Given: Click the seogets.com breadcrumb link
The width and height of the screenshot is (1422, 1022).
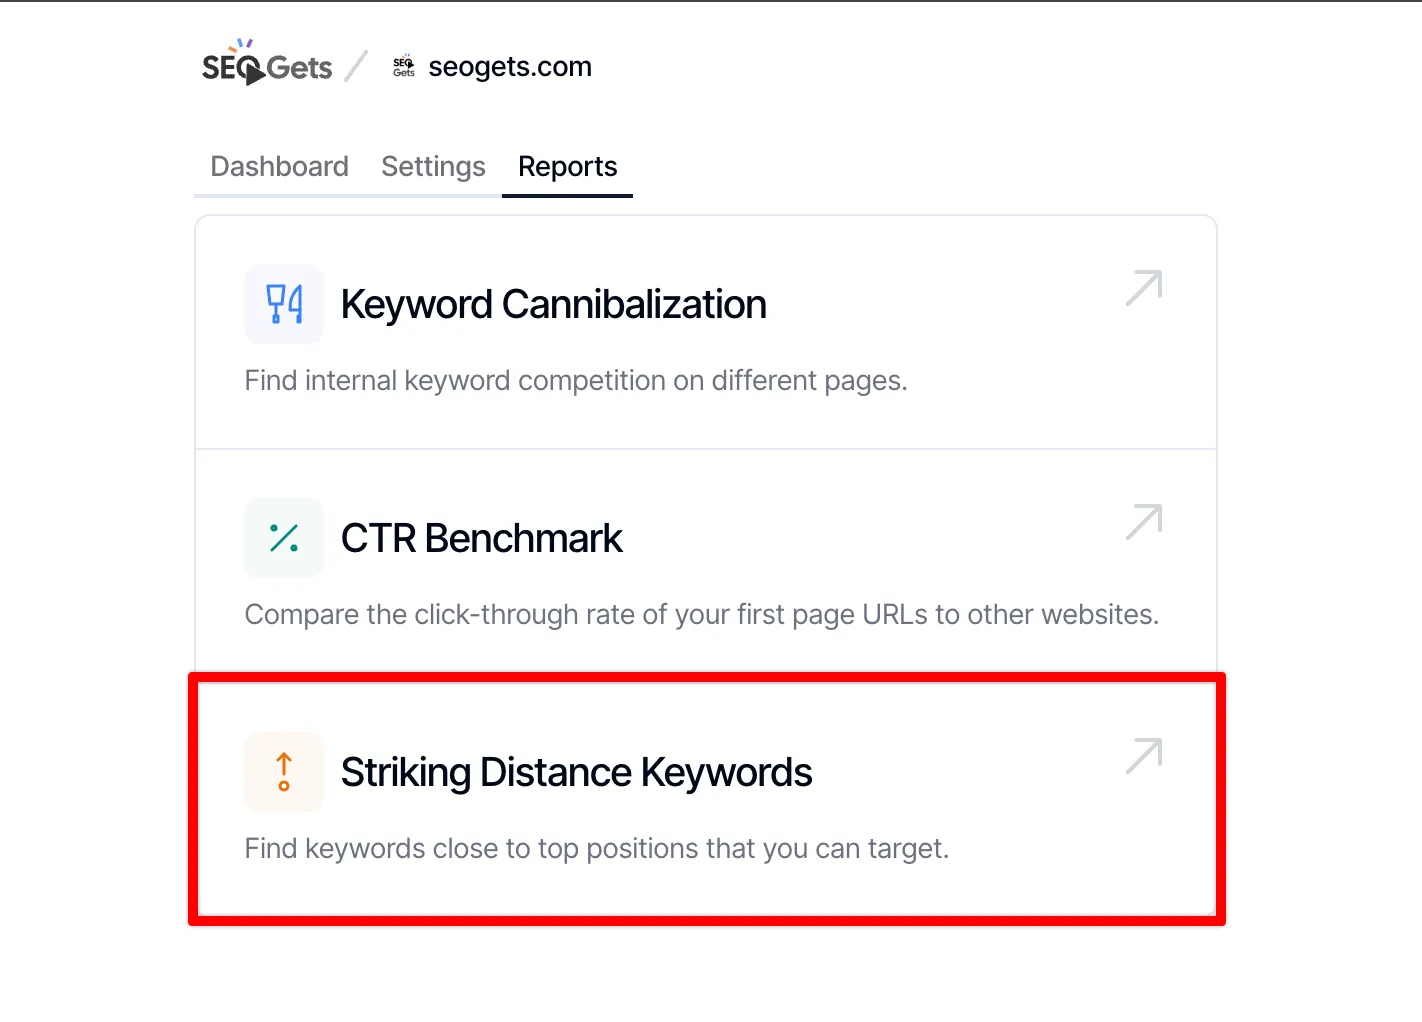Looking at the screenshot, I should point(510,66).
